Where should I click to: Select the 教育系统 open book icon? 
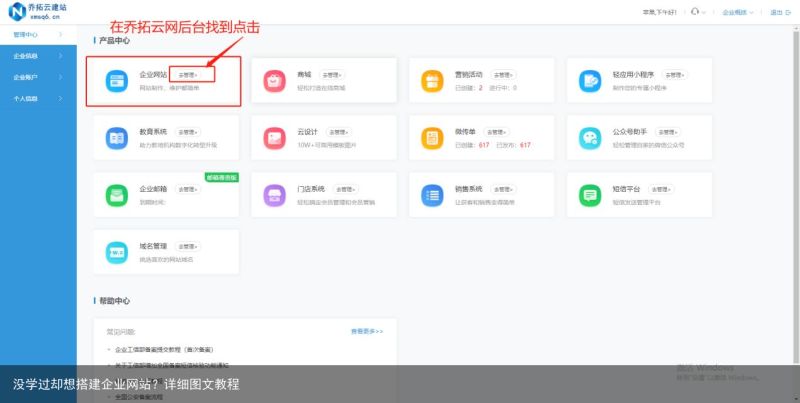coord(117,138)
